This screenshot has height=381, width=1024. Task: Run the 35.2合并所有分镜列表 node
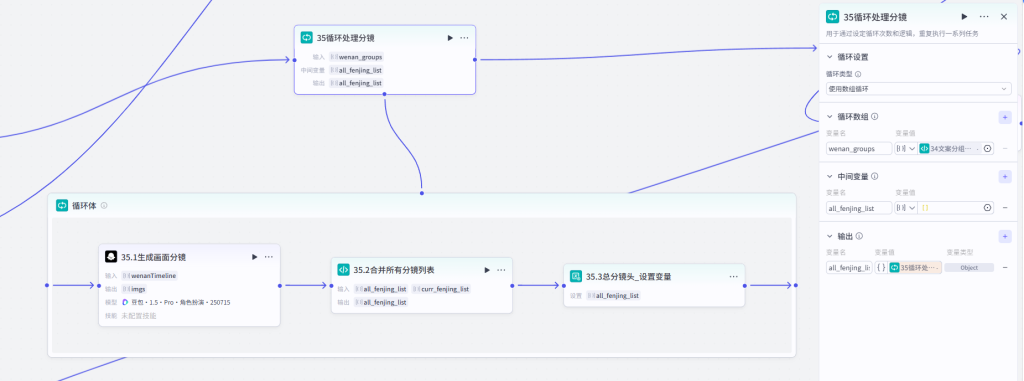[487, 270]
